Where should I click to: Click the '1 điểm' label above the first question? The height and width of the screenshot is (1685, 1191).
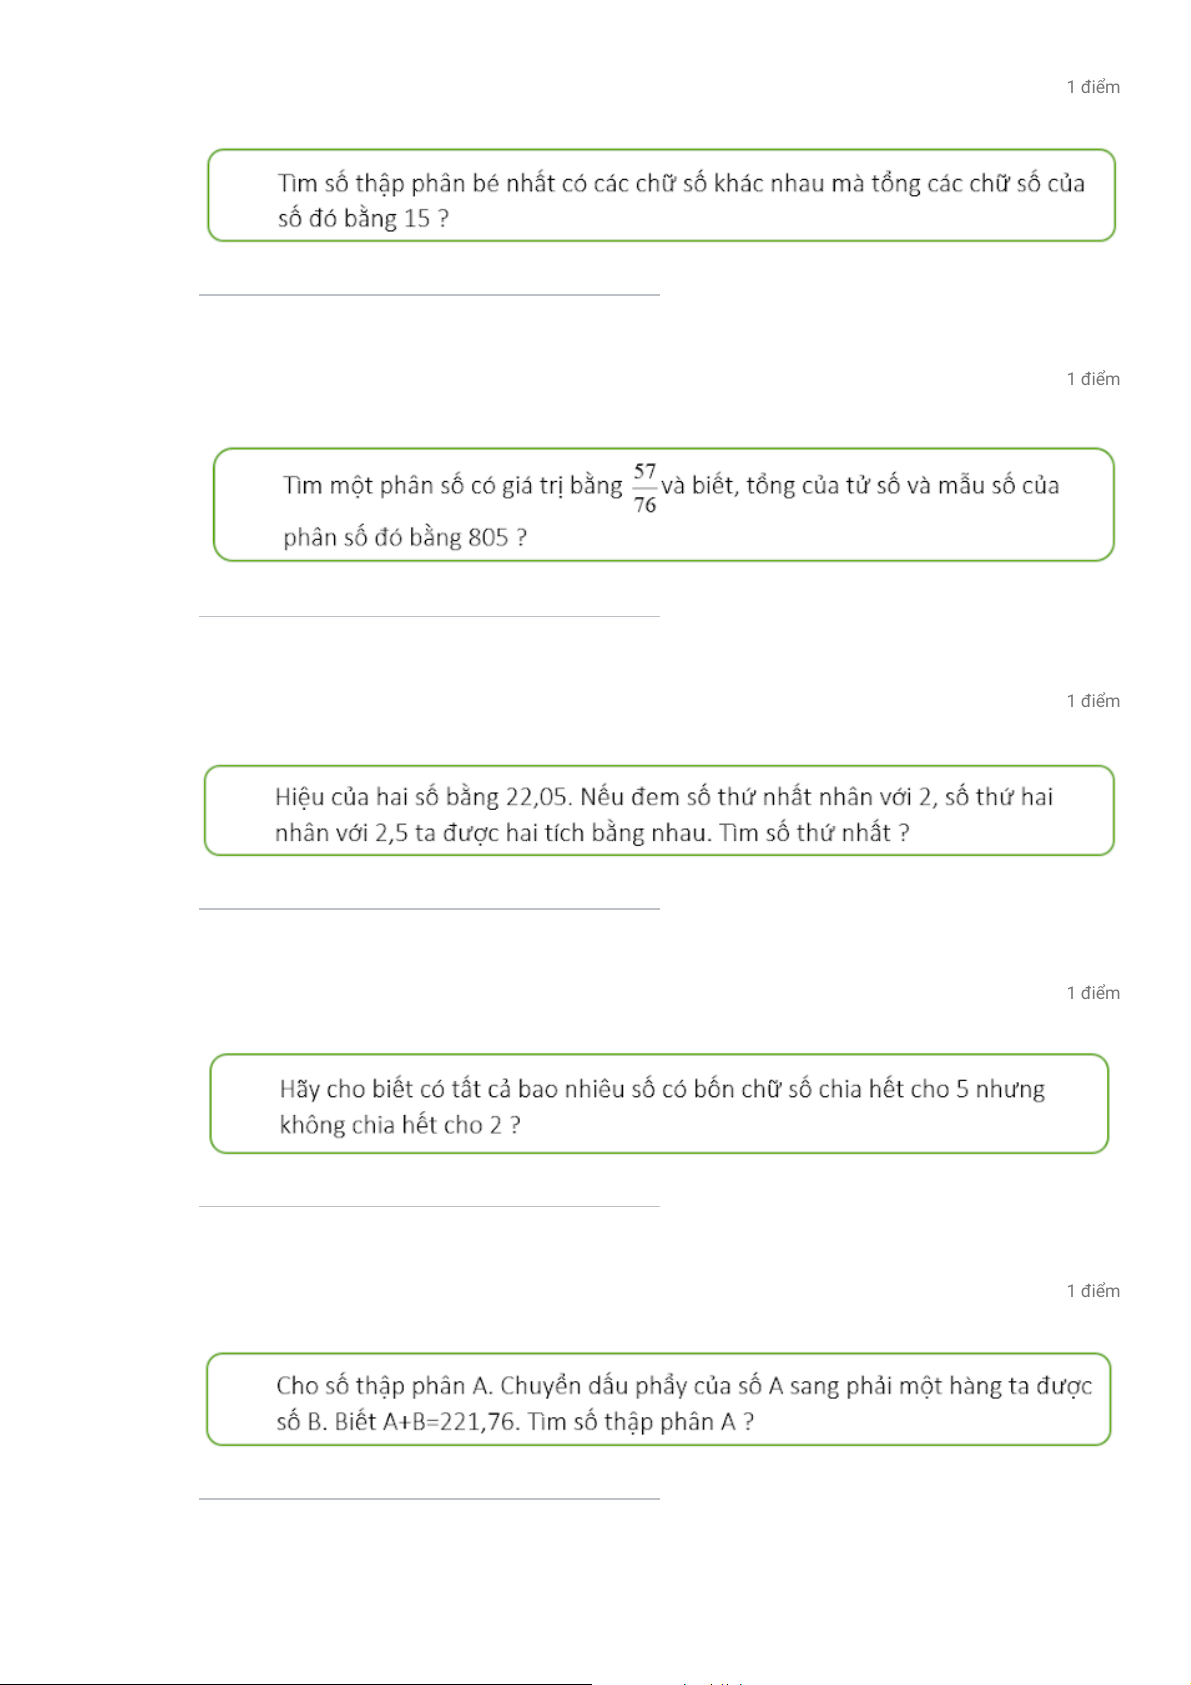(1093, 87)
